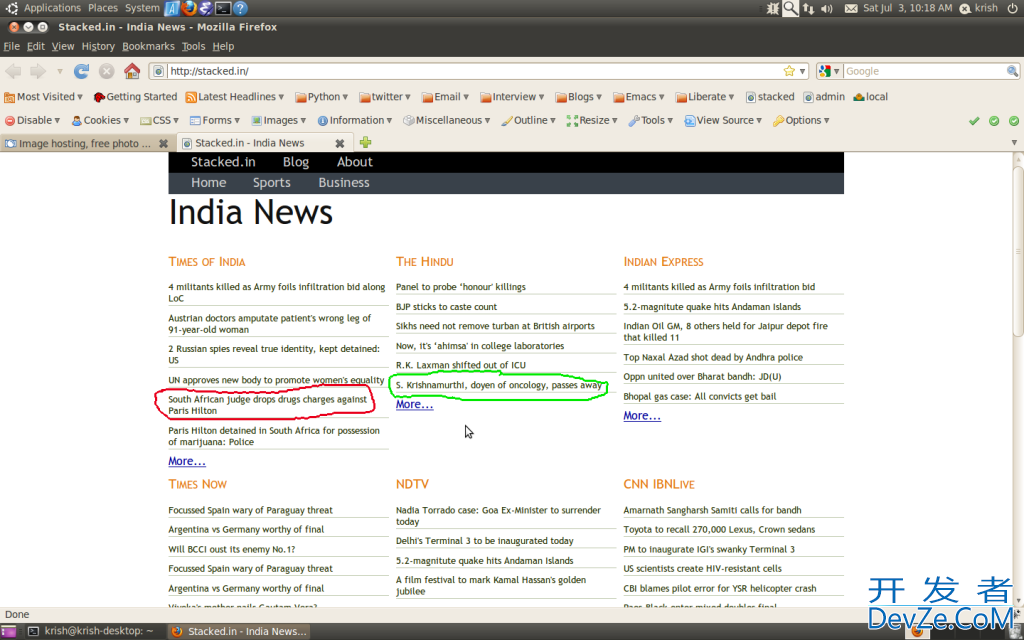Click More... under The Hindu
Screen dimensions: 1024x640
coord(414,404)
